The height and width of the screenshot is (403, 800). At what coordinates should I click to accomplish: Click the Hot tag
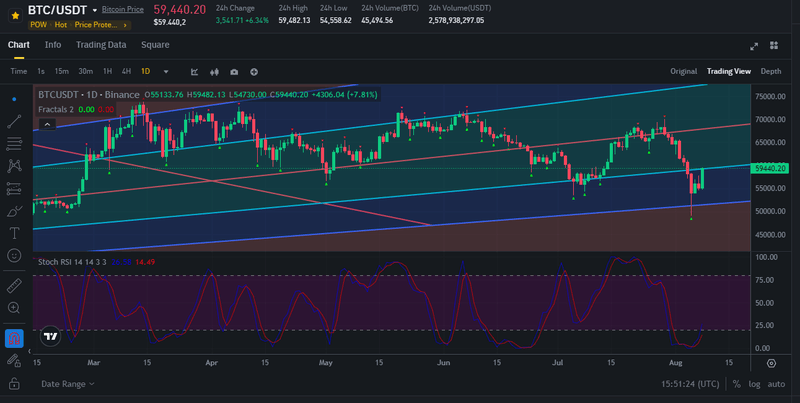pos(60,24)
